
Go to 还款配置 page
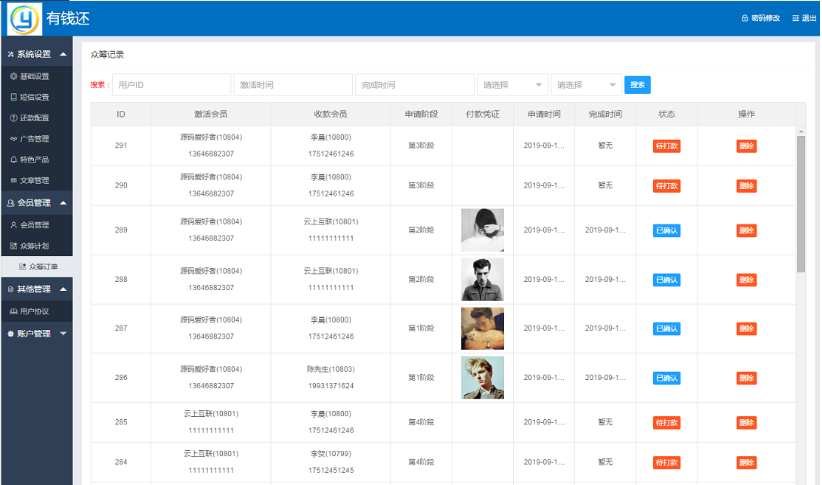click(x=37, y=118)
